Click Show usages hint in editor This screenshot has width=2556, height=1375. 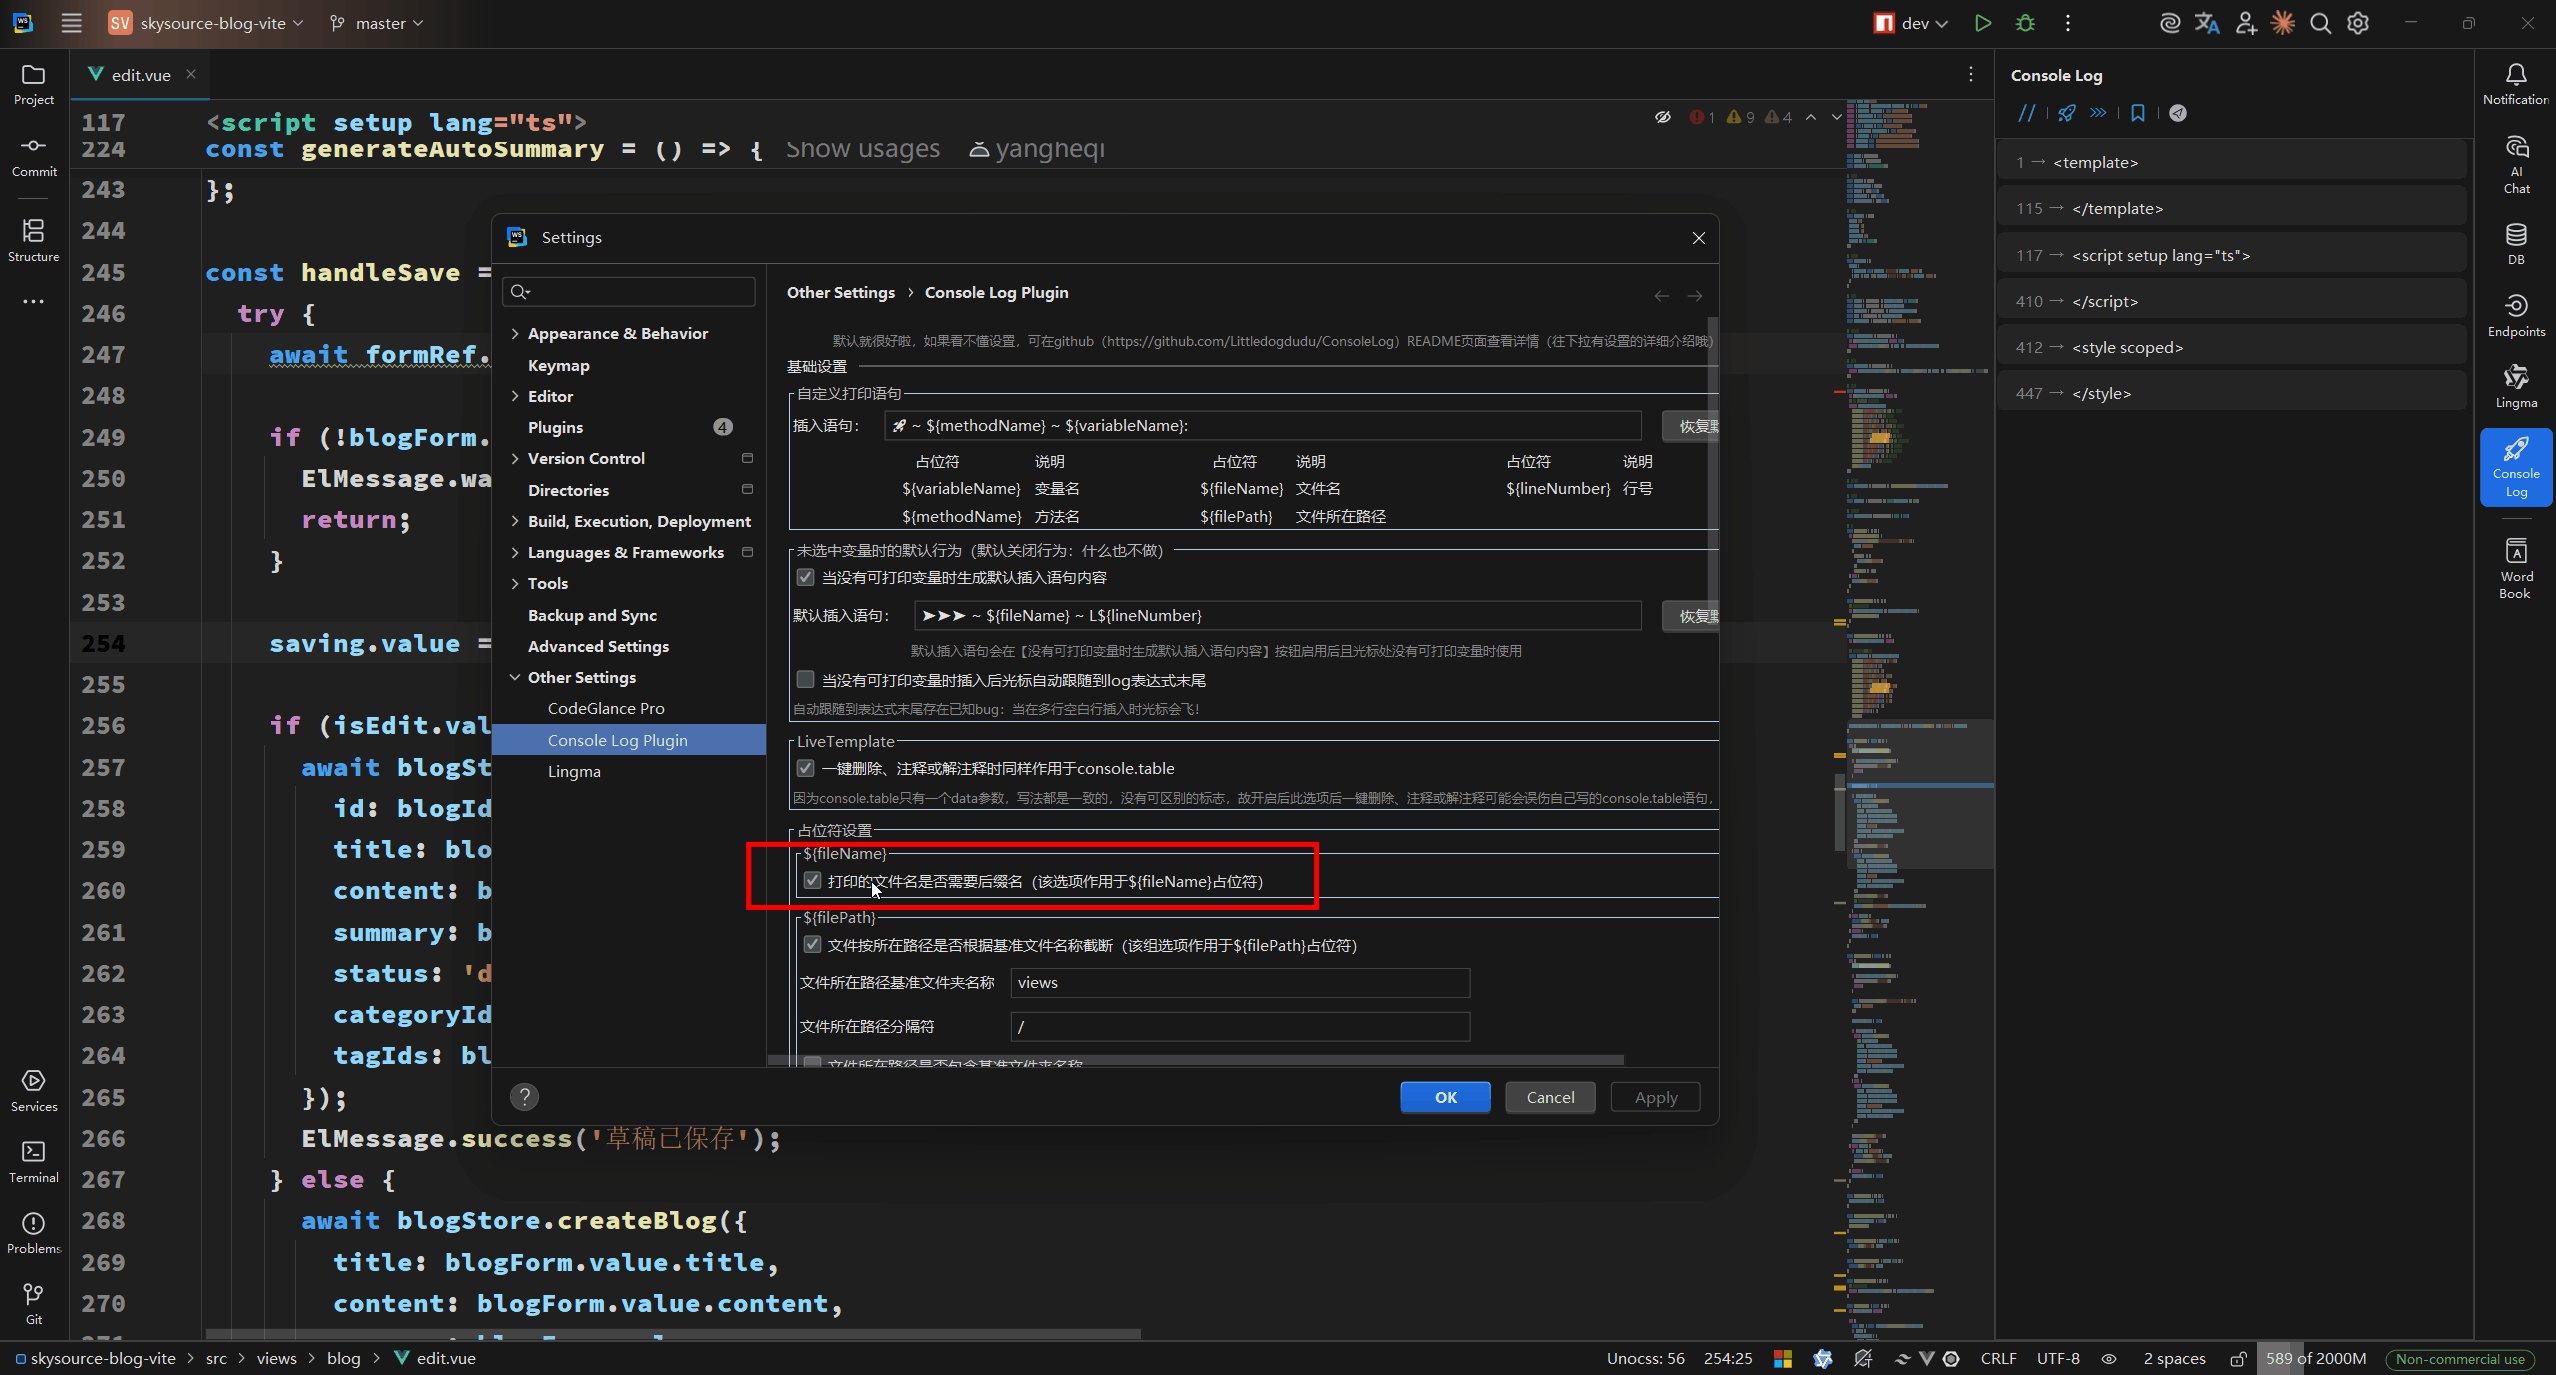point(862,149)
